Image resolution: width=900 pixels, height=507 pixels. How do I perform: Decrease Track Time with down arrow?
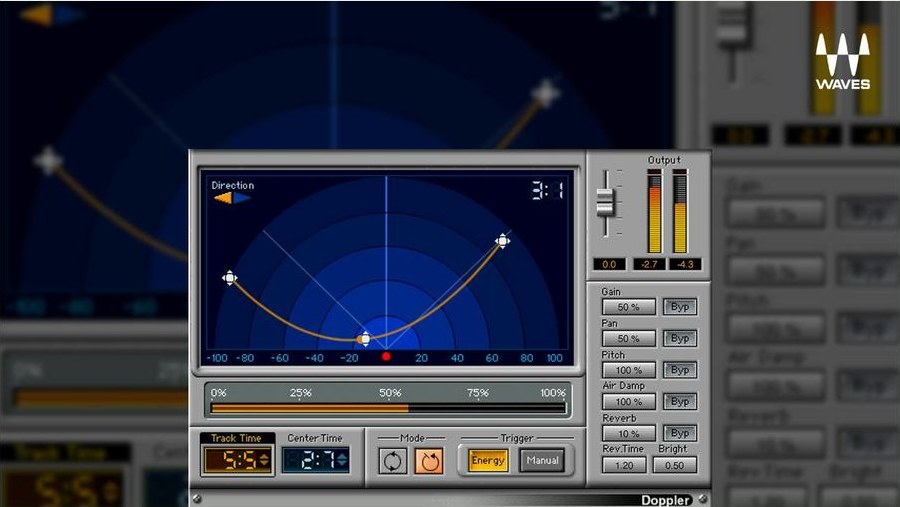[x=264, y=463]
